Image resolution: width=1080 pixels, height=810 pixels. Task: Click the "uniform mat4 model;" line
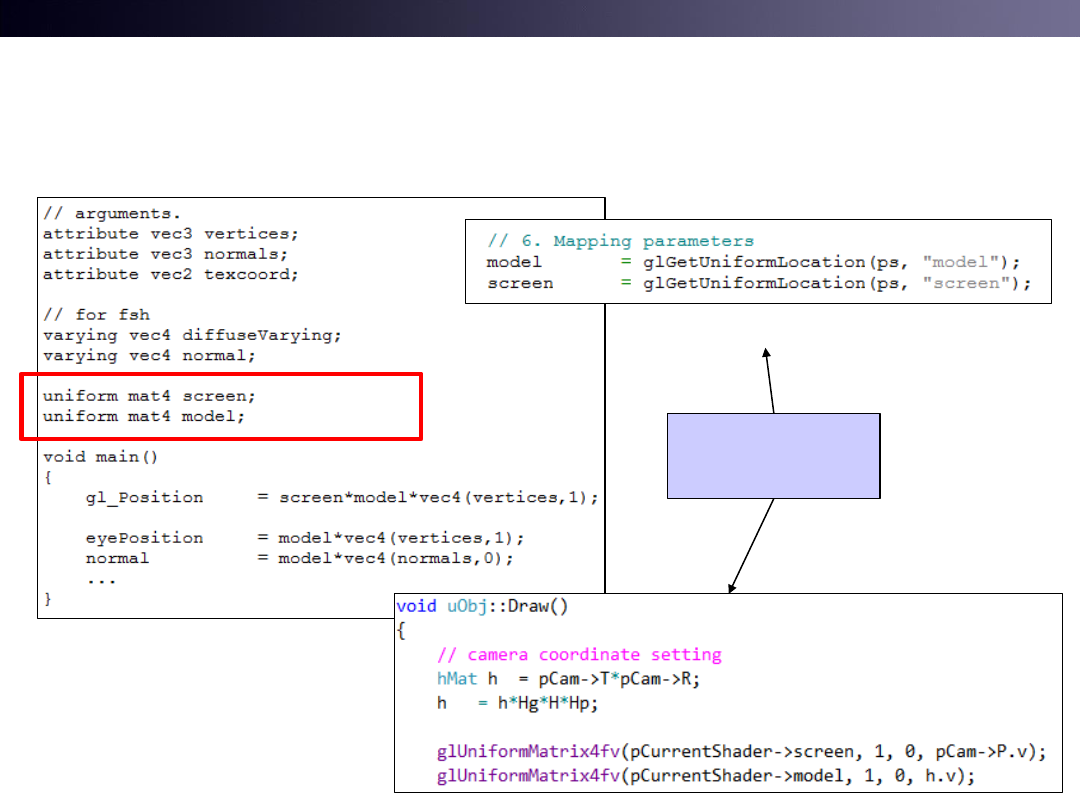143,416
